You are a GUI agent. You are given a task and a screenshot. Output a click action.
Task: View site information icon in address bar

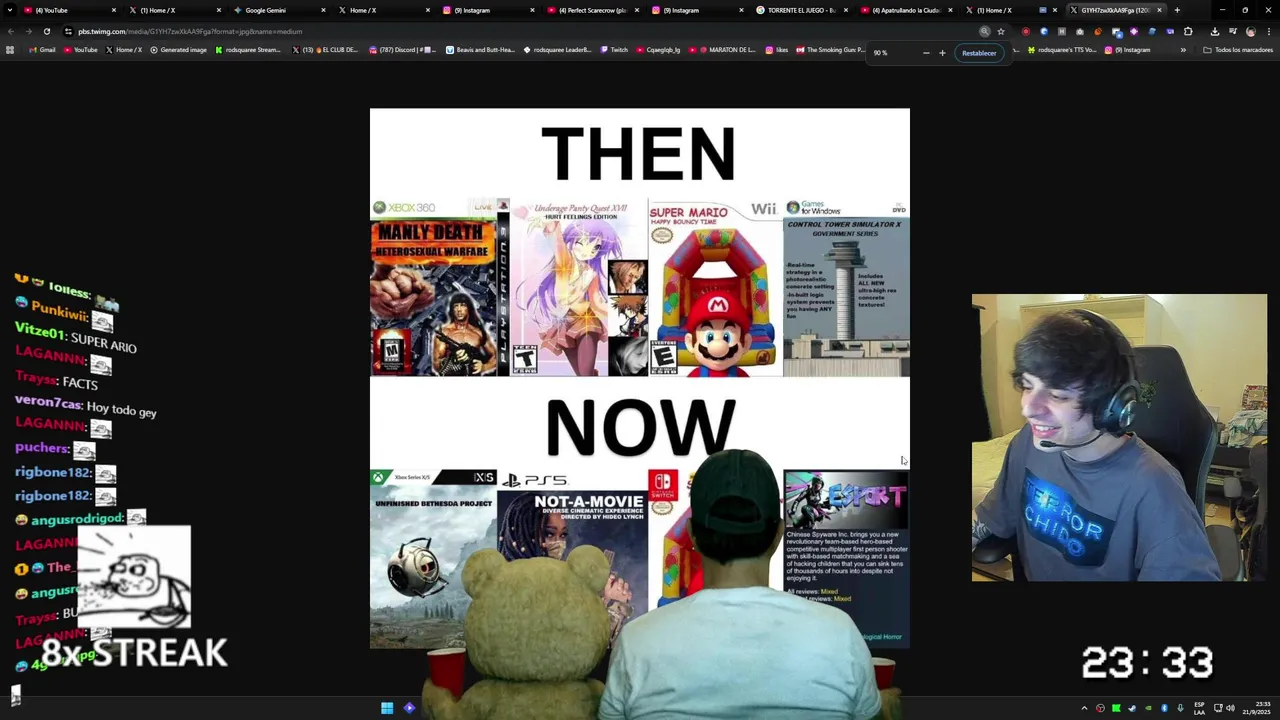[68, 31]
